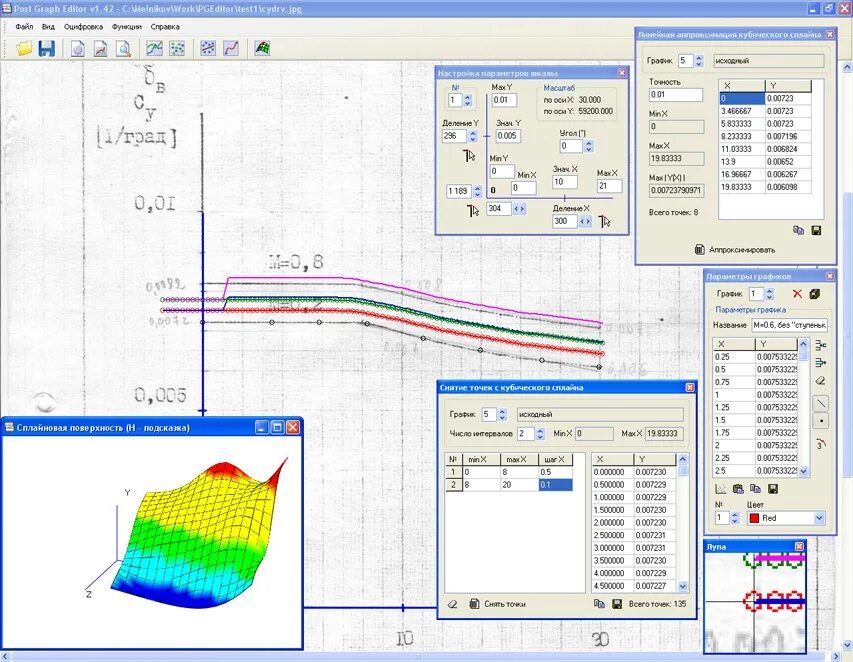
Task: Click copy icon near Всего точек: 135
Action: [x=599, y=604]
